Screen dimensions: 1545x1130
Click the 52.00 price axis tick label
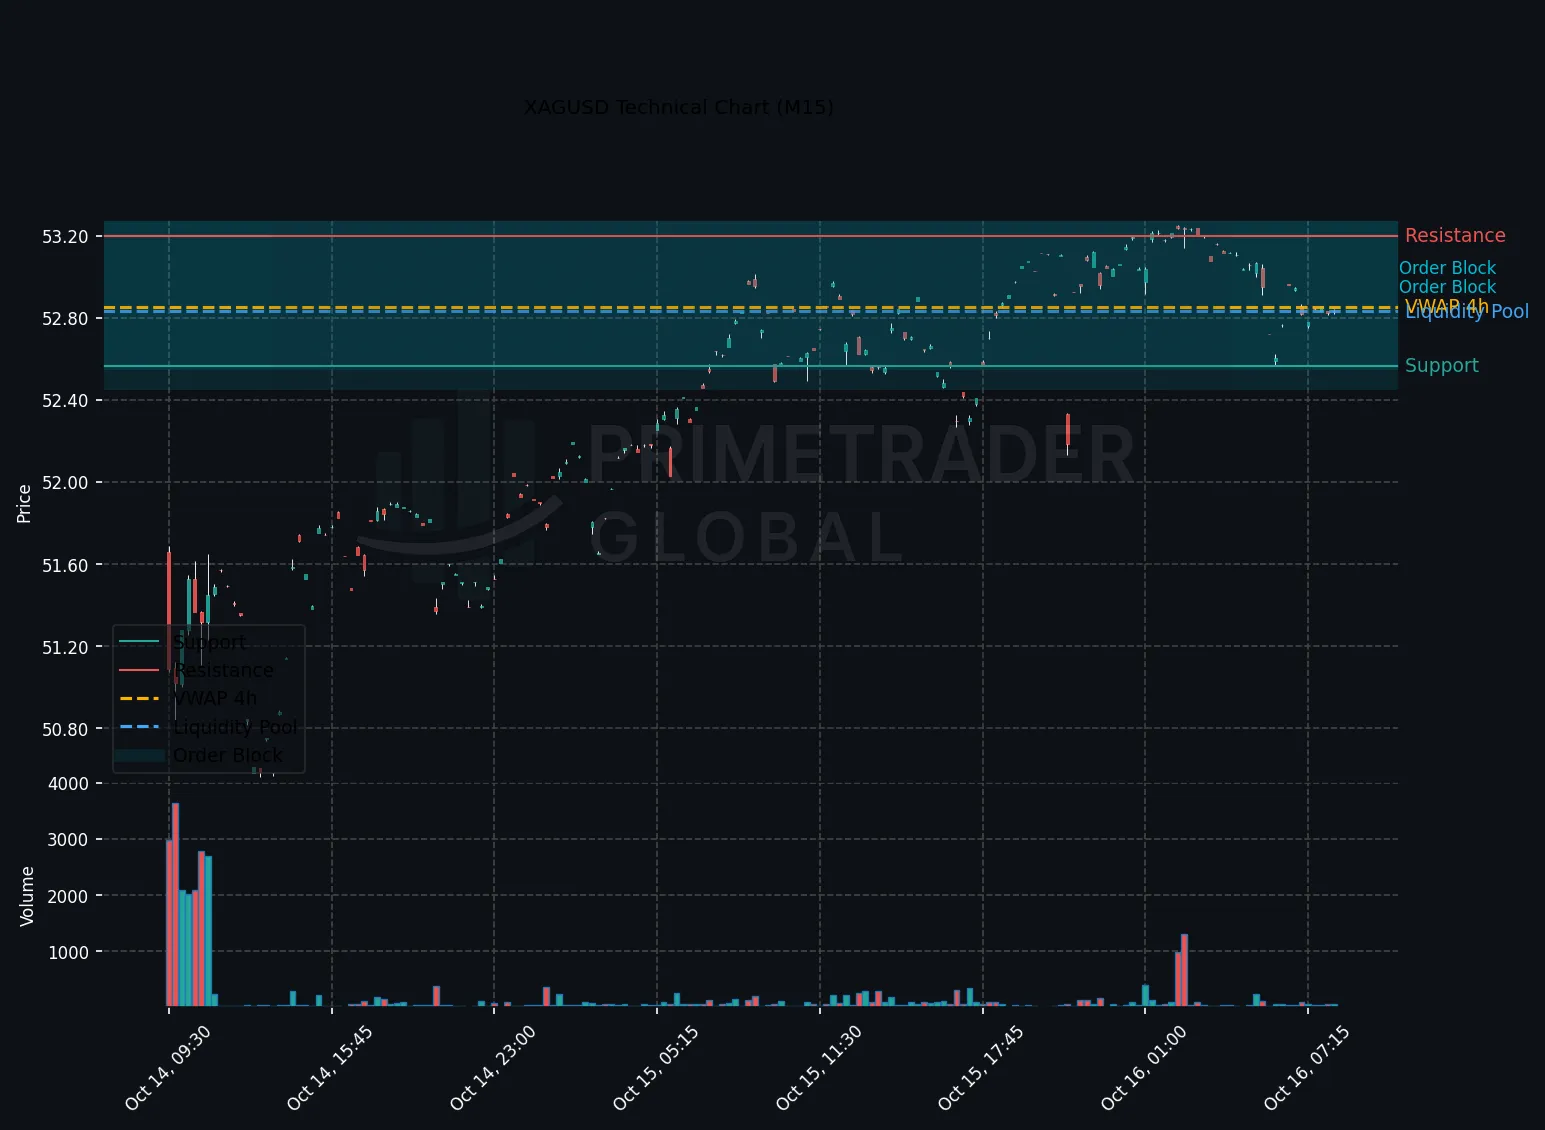tap(65, 483)
